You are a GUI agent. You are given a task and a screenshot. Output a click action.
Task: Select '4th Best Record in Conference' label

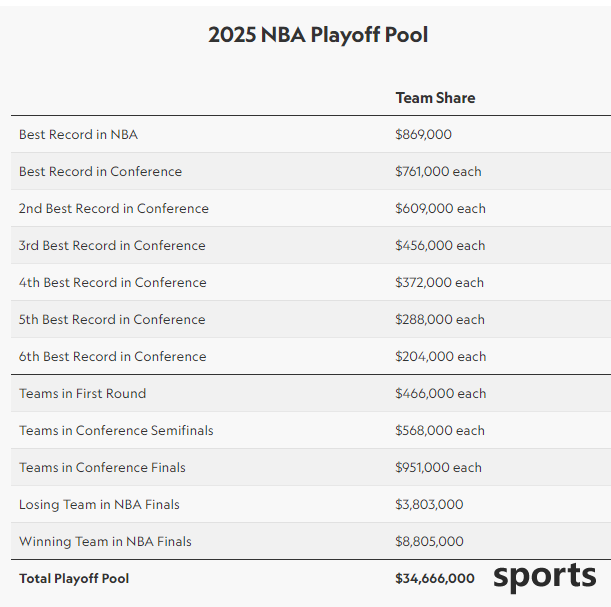(x=113, y=282)
